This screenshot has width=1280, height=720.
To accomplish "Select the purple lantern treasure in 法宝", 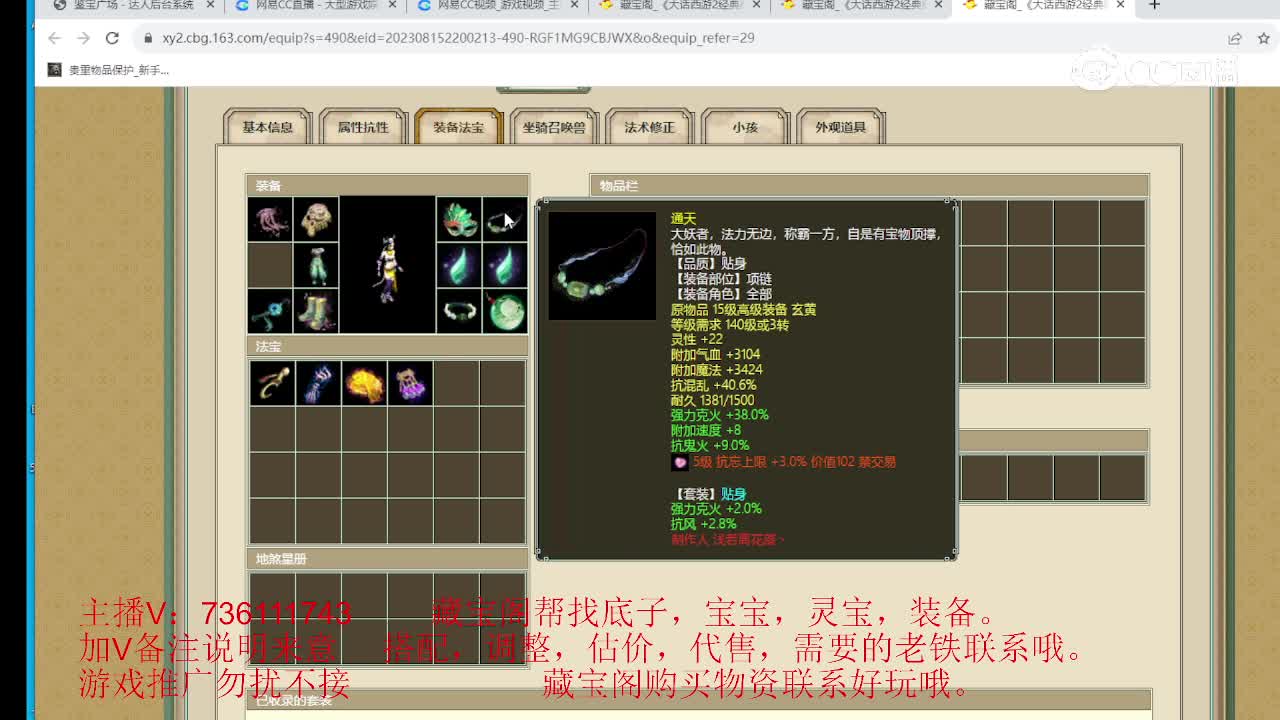I will click(x=410, y=383).
